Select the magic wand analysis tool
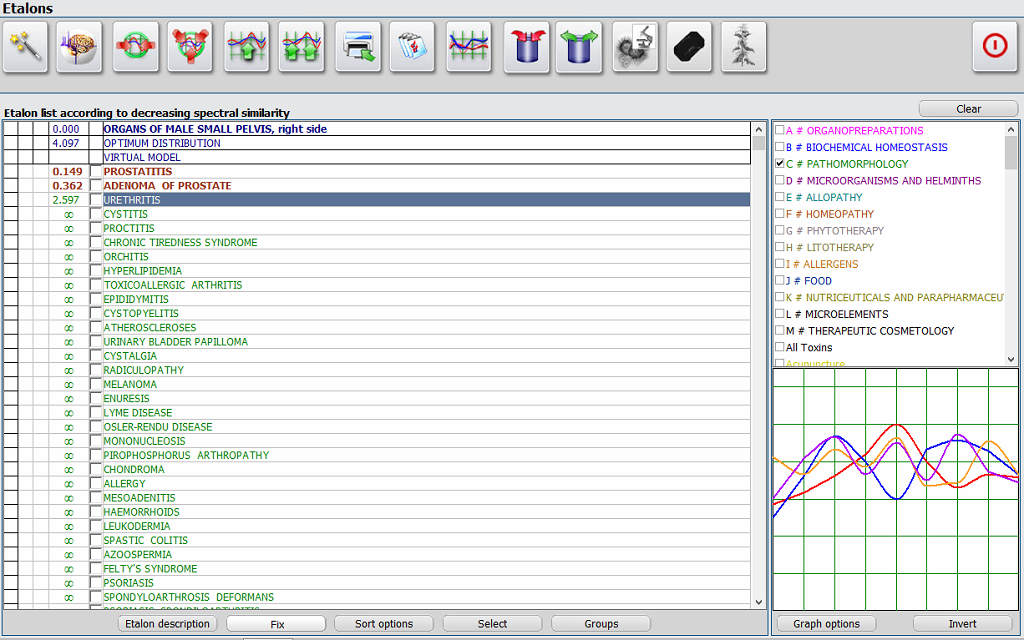 point(25,46)
